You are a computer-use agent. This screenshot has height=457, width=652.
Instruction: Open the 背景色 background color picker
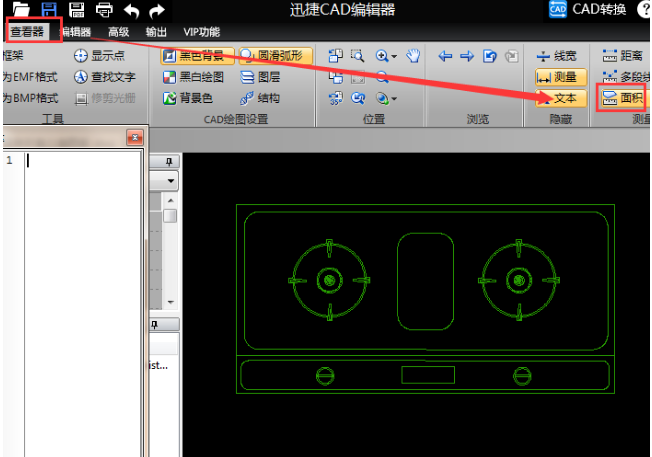(194, 98)
